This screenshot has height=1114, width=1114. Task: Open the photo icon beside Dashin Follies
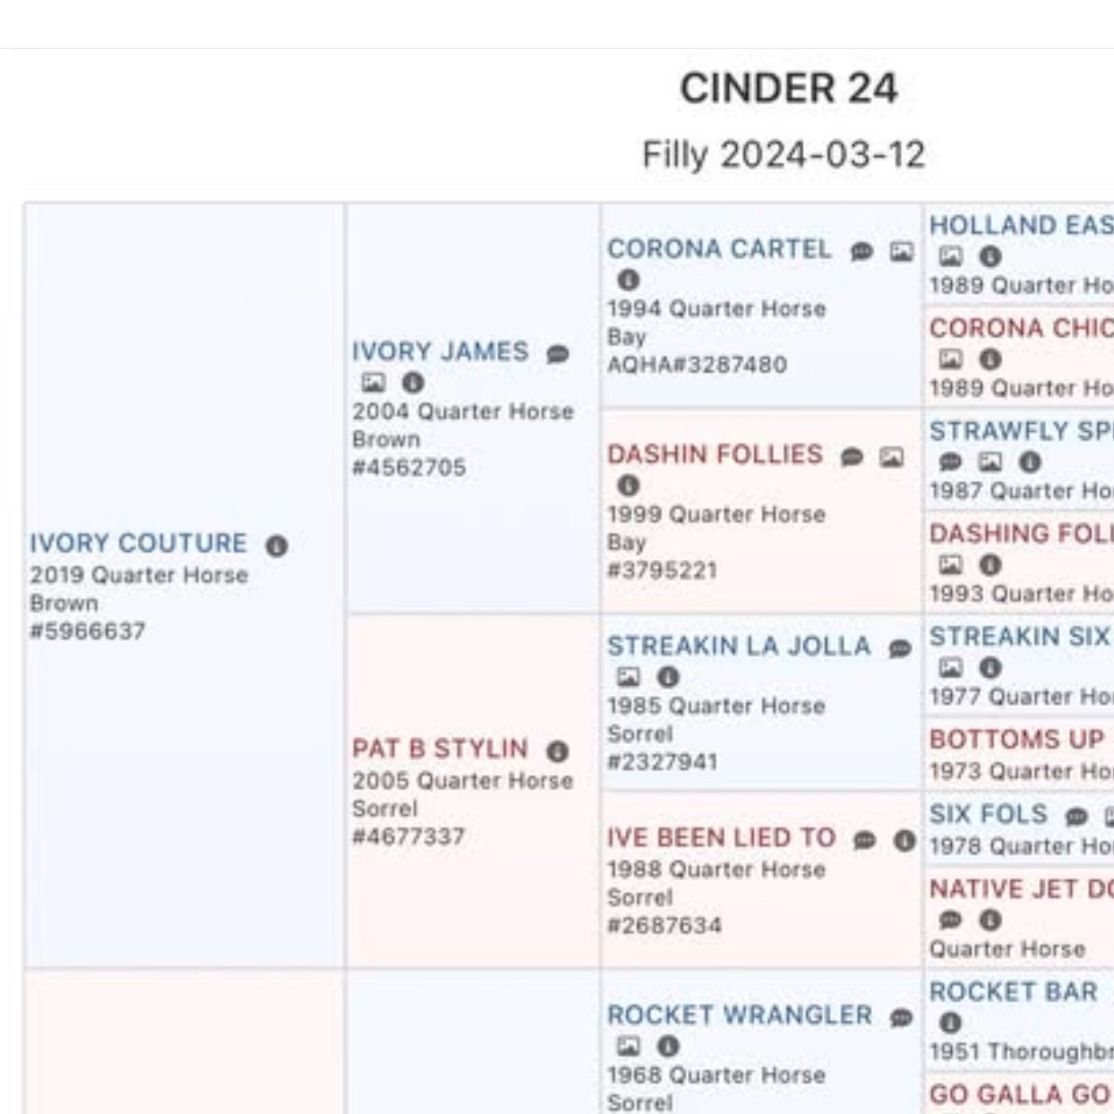pyautogui.click(x=890, y=457)
